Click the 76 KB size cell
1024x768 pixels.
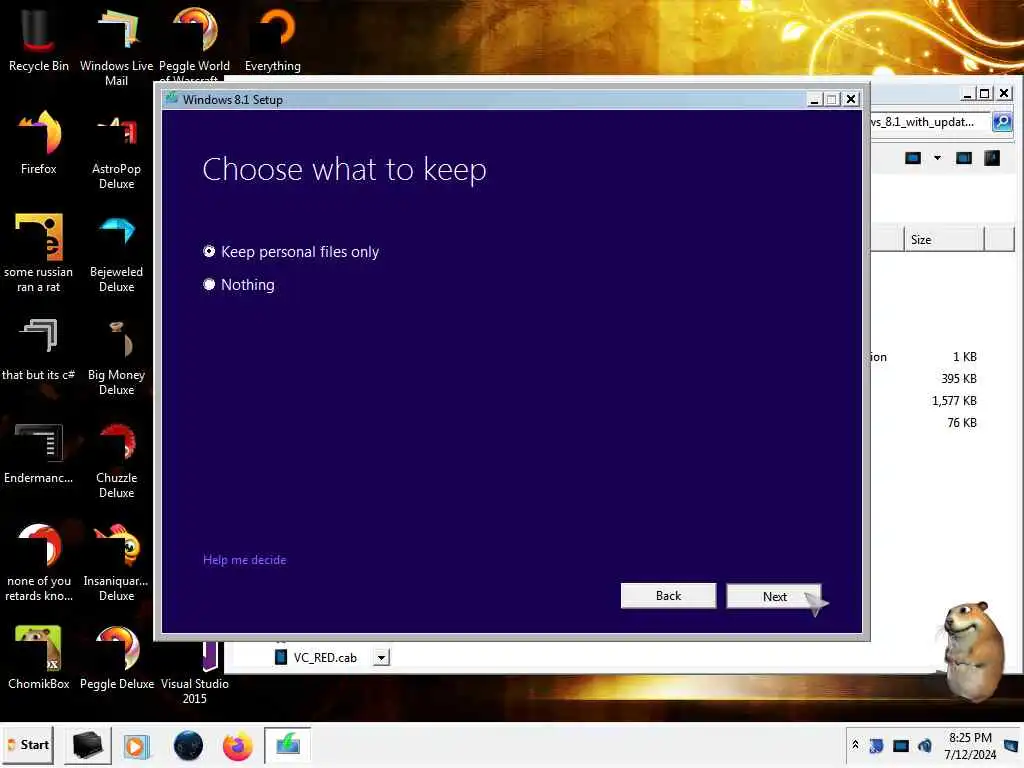tap(962, 423)
